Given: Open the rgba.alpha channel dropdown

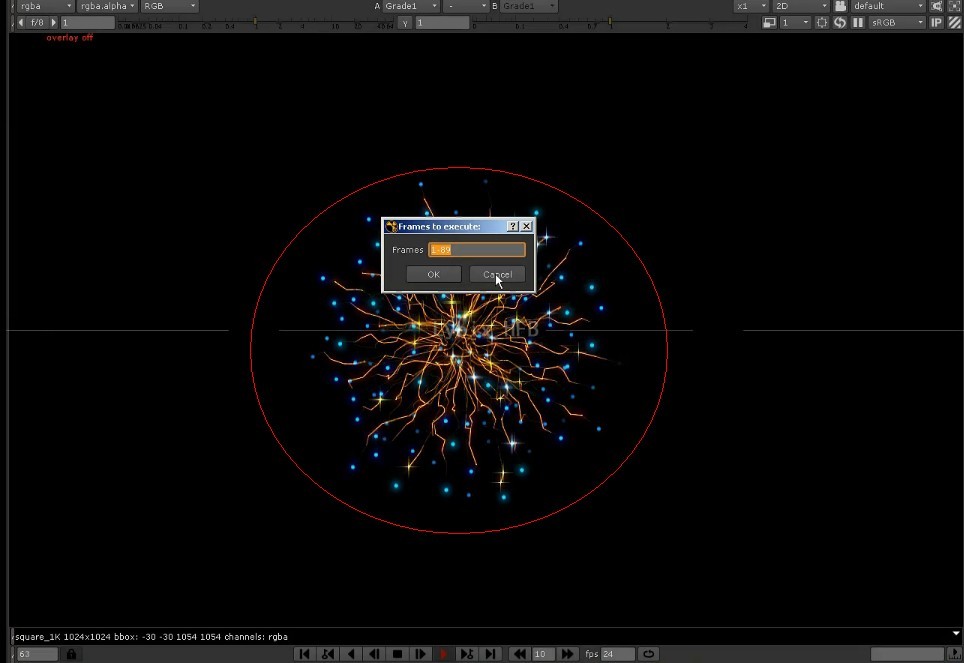Looking at the screenshot, I should (106, 6).
